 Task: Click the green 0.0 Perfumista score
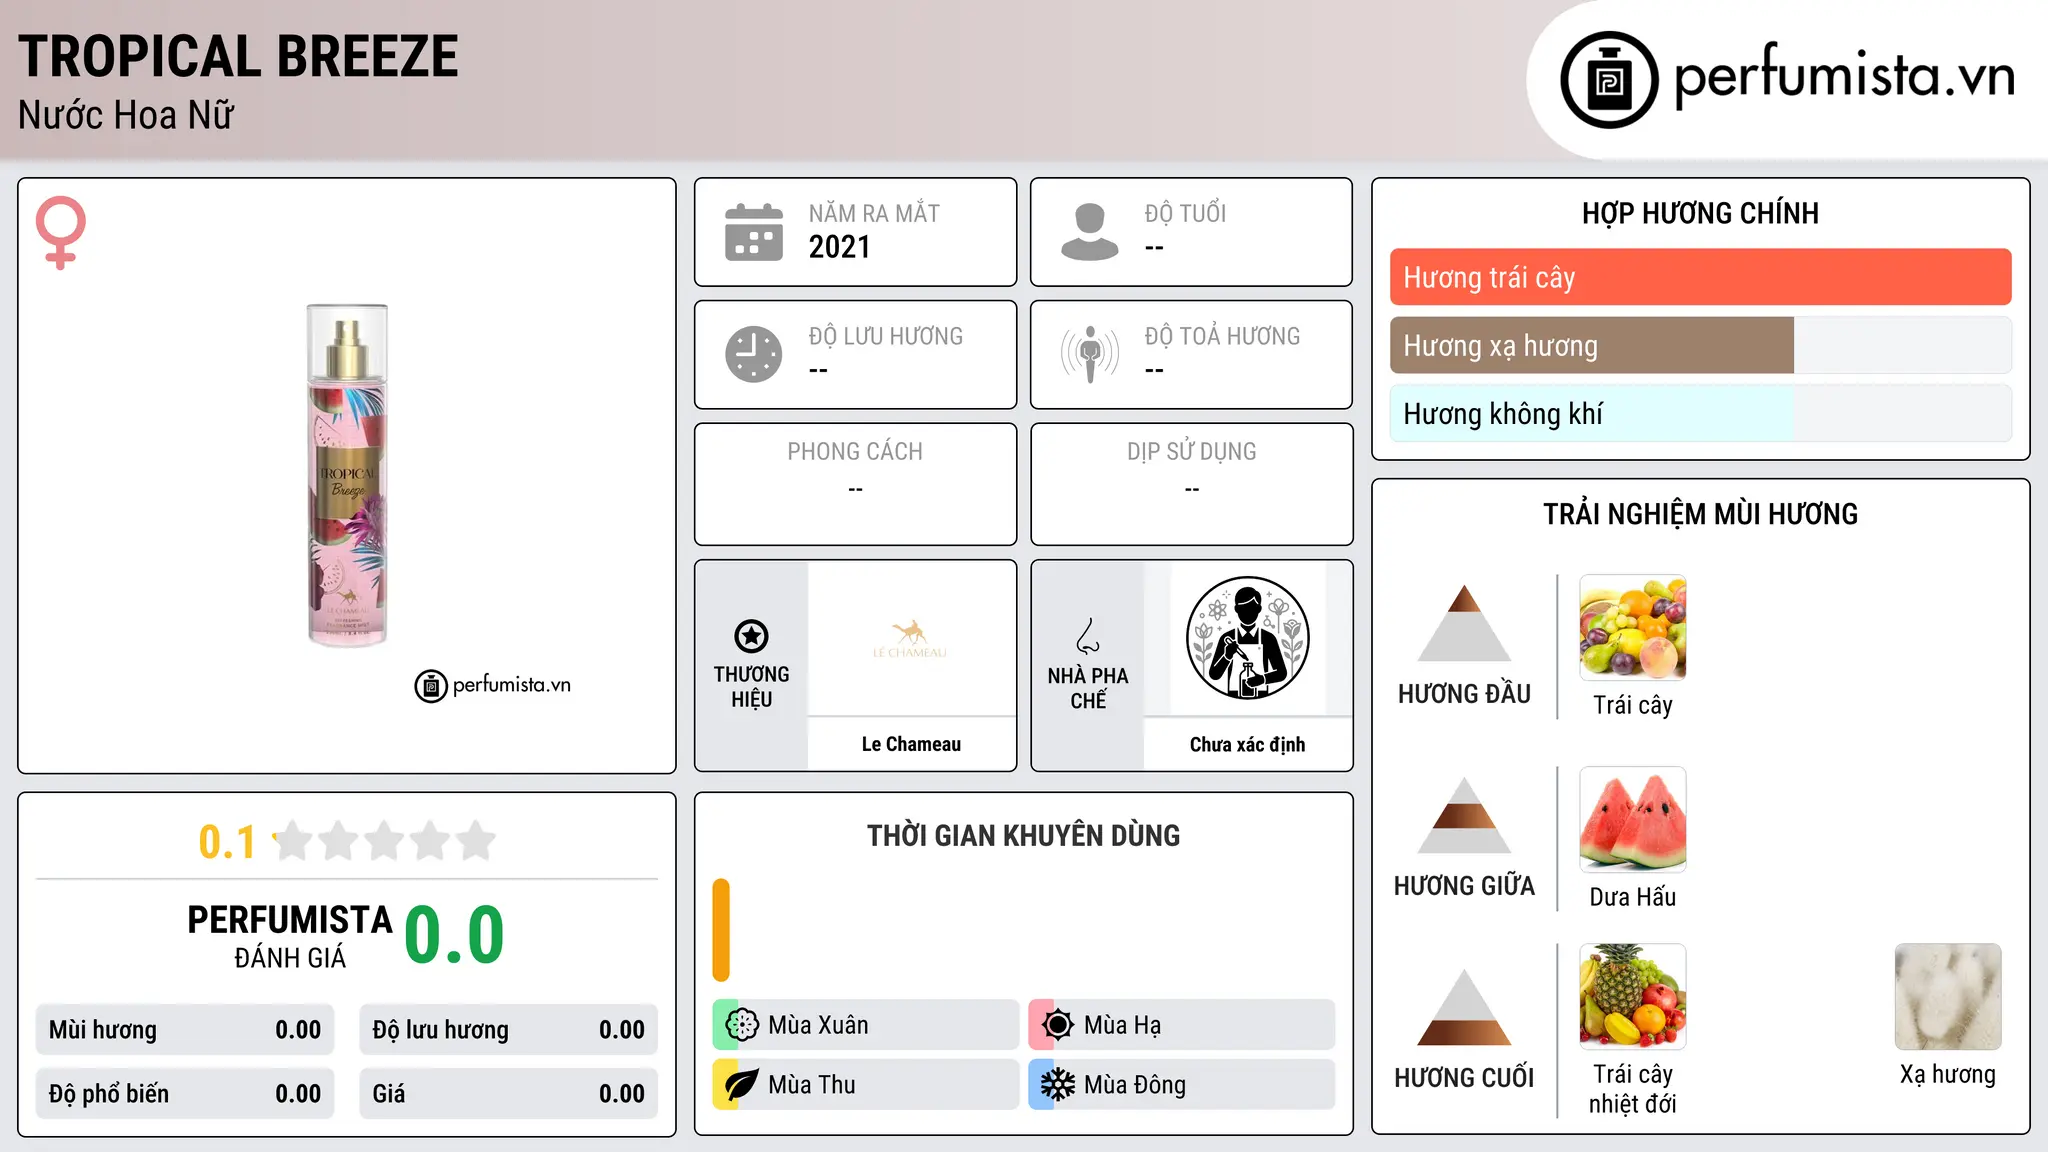(x=454, y=935)
